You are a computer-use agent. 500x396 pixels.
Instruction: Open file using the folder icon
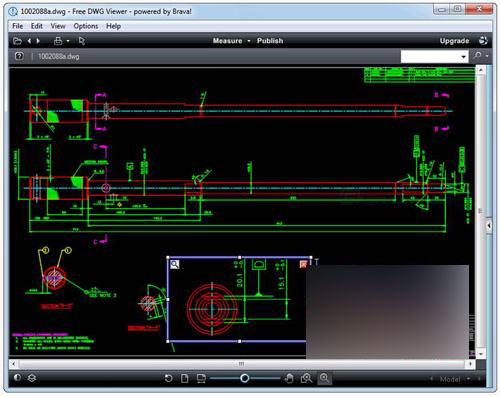point(17,41)
